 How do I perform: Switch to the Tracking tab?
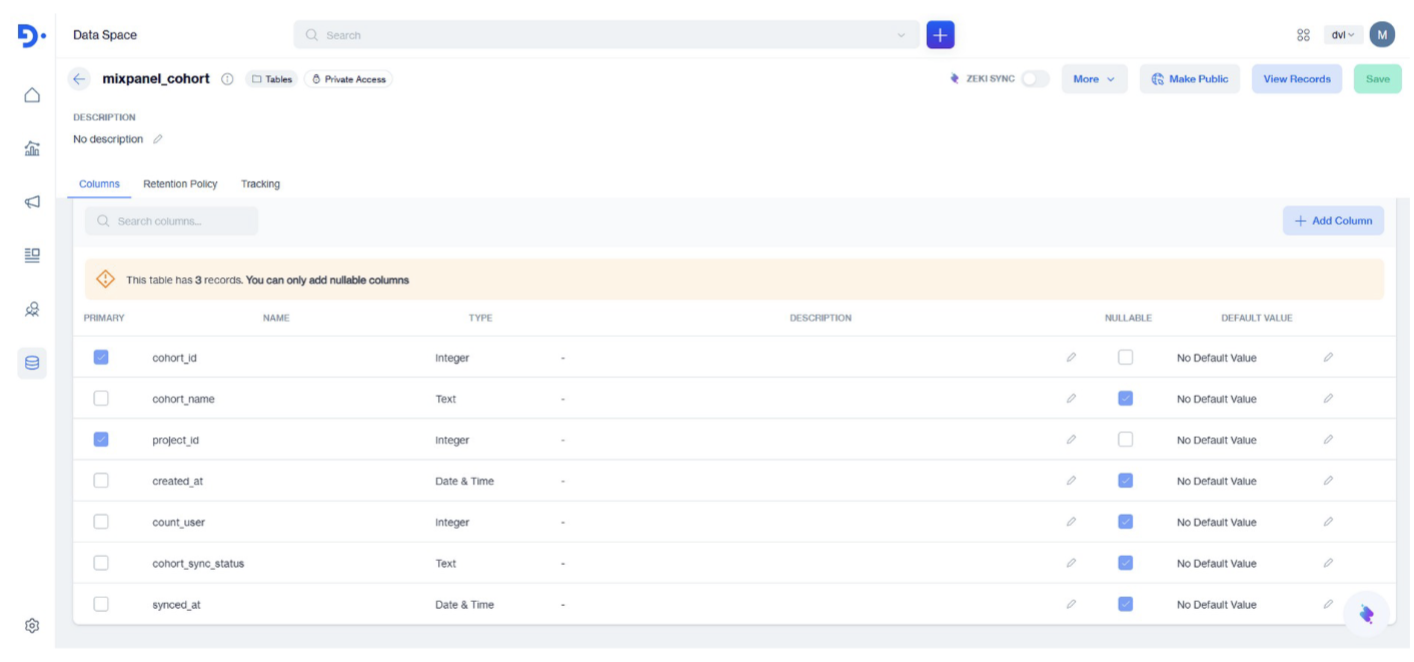tap(260, 184)
